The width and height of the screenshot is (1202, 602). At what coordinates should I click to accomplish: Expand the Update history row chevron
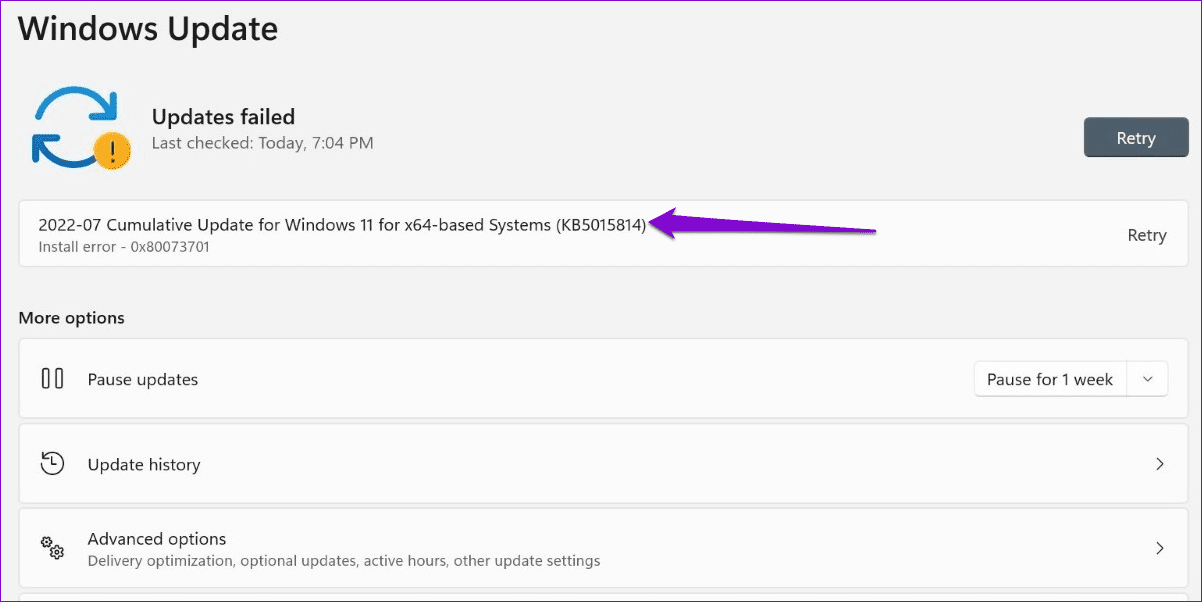(1159, 463)
